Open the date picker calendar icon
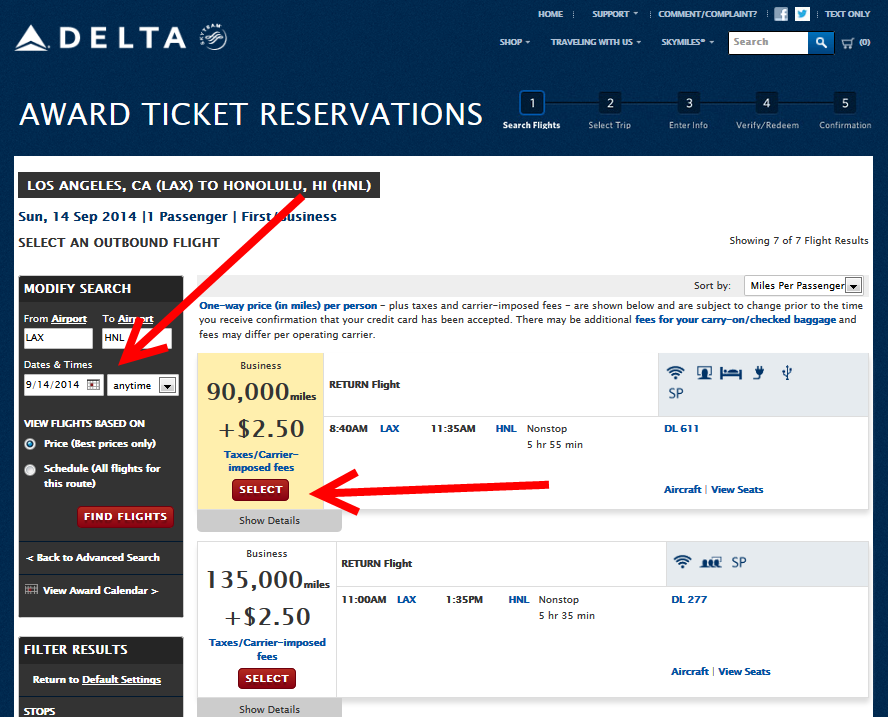888x717 pixels. point(93,384)
